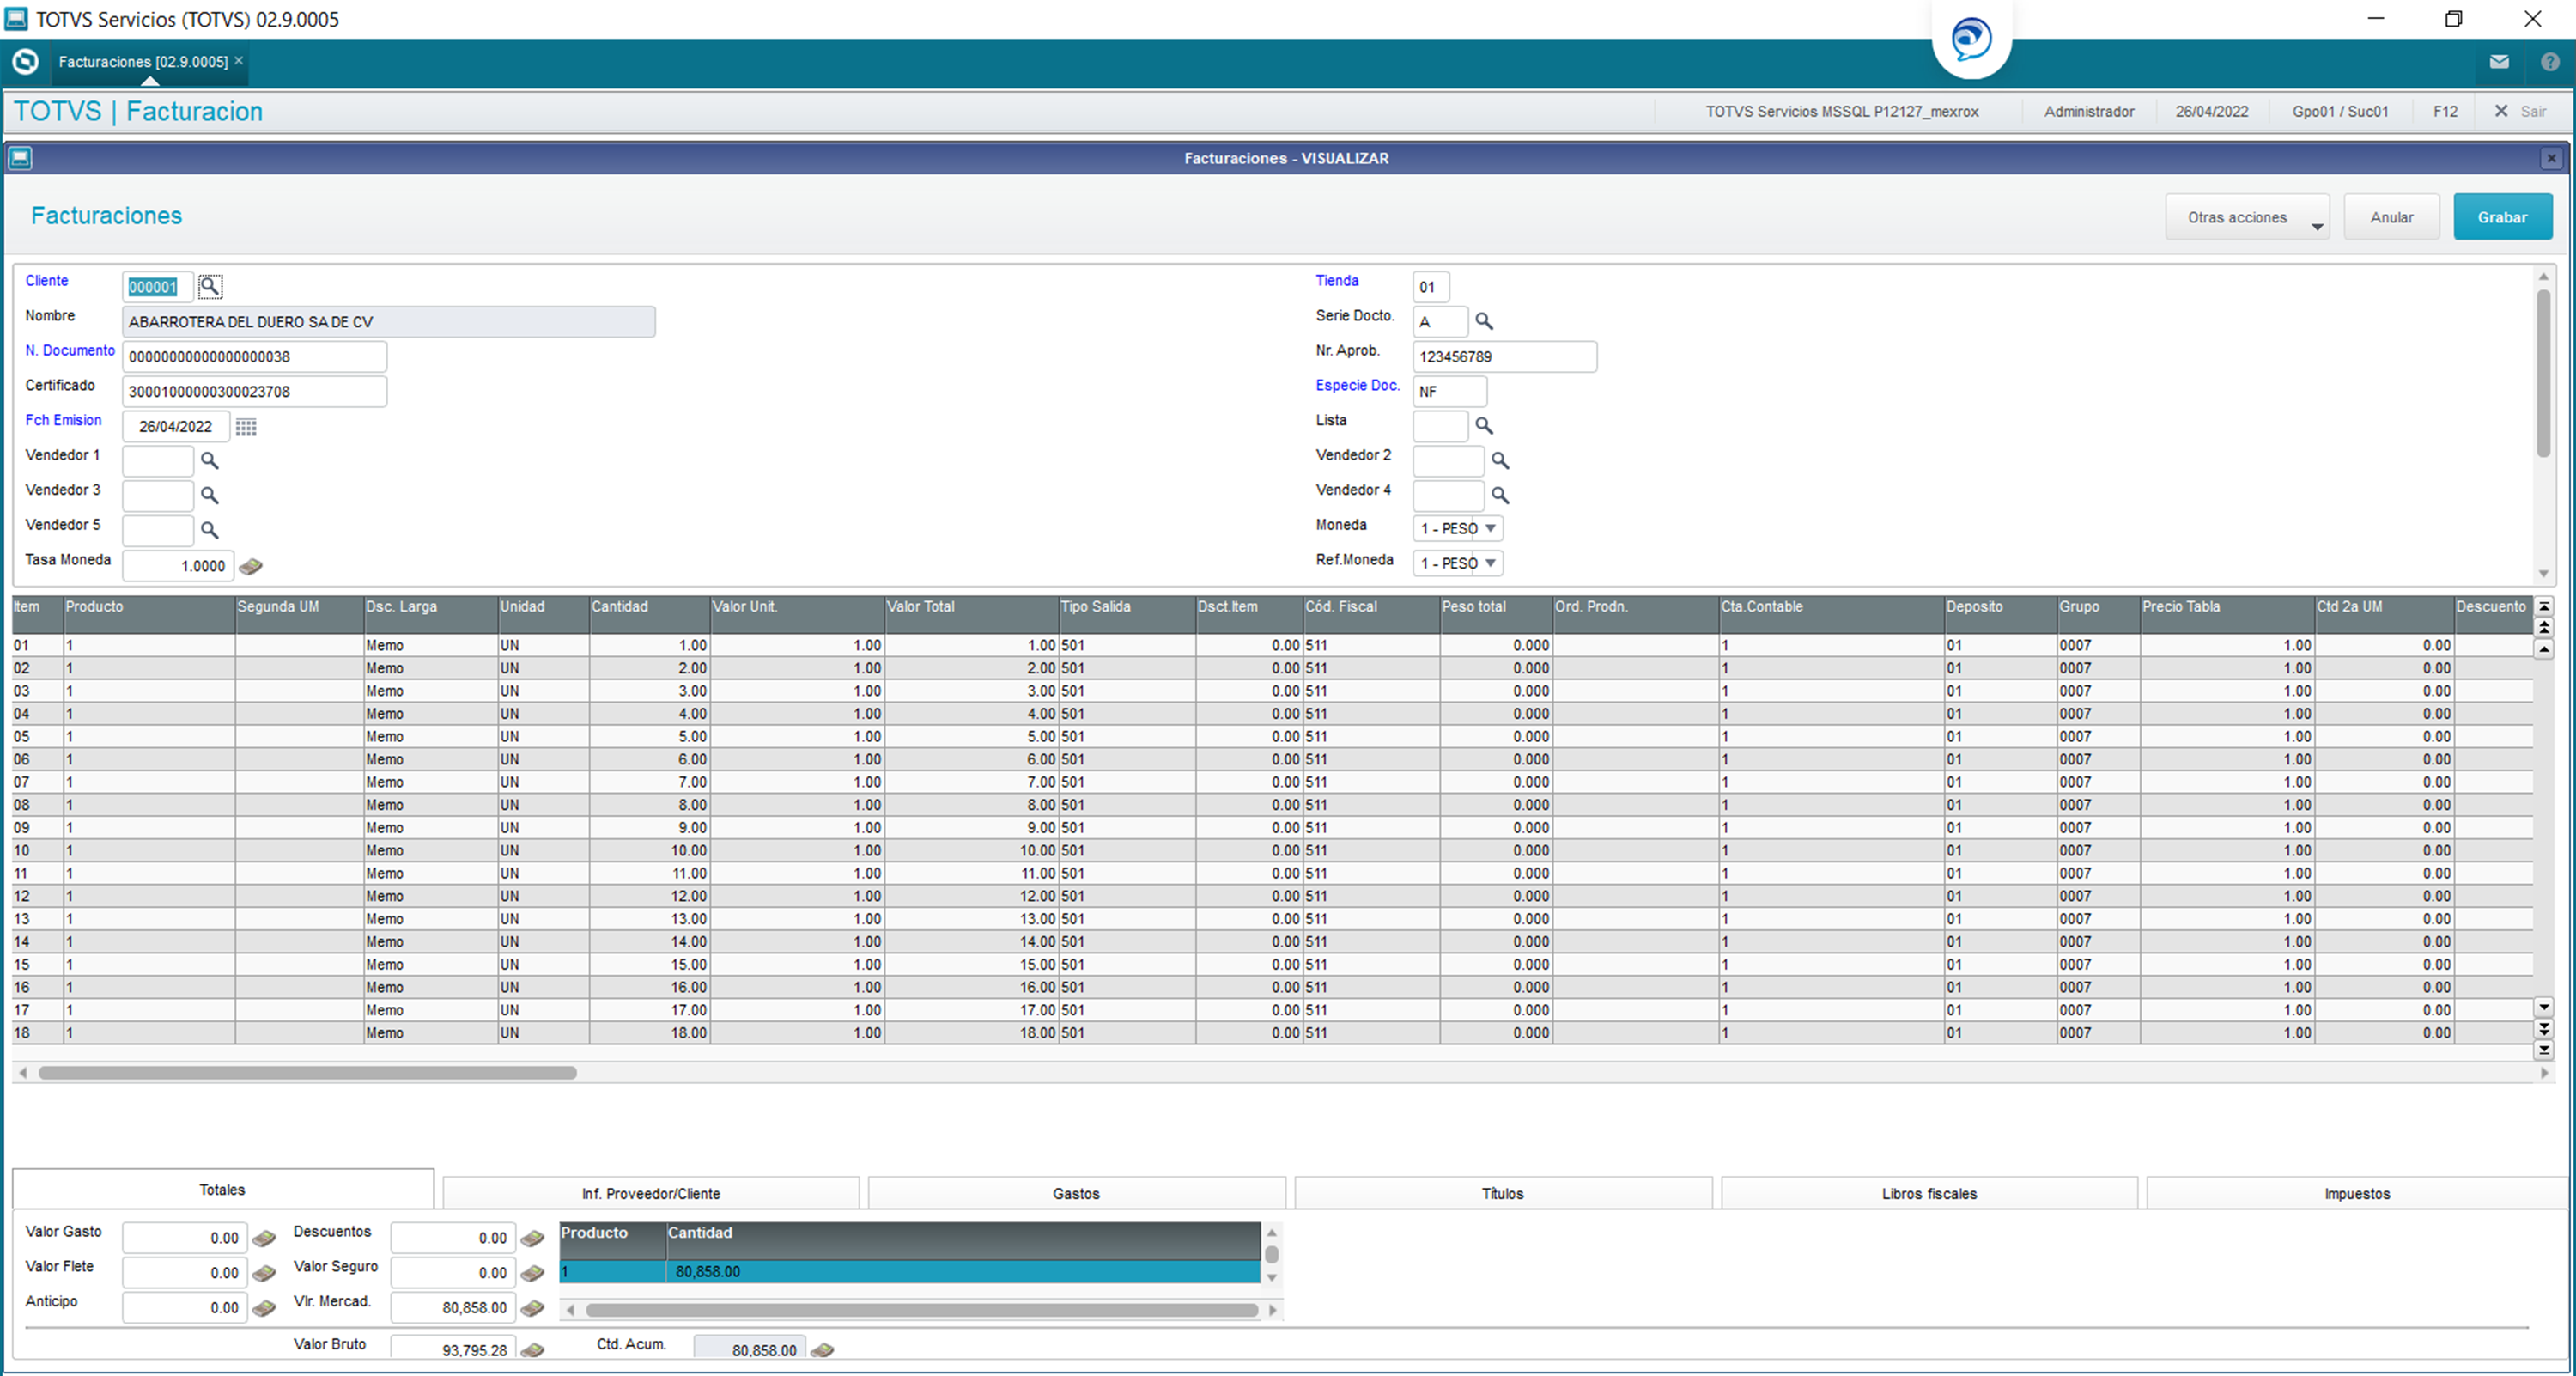
Task: Open the Fch Emision calendar picker
Action: pos(246,427)
